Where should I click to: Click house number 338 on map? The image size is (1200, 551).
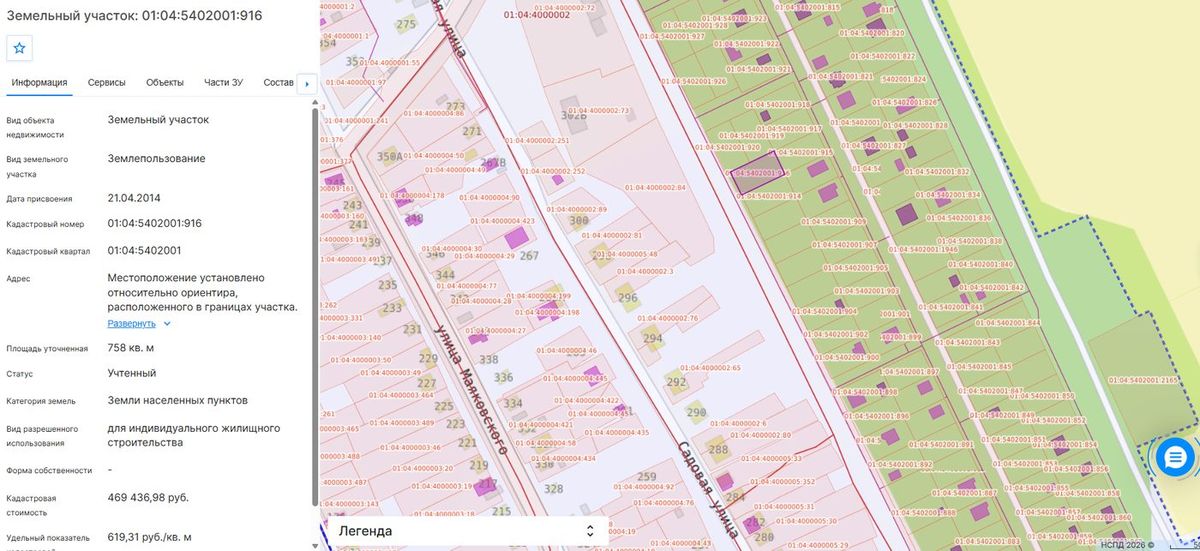(489, 359)
